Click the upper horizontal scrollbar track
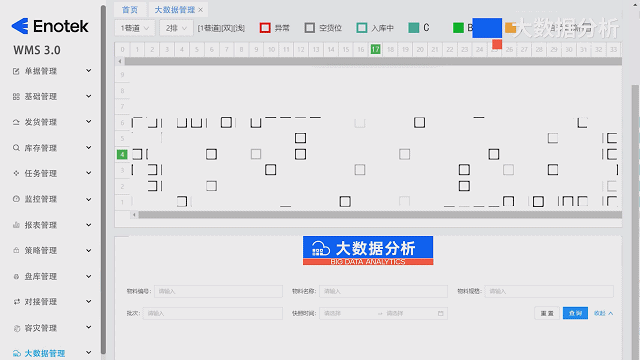640x360 pixels. pos(373,61)
